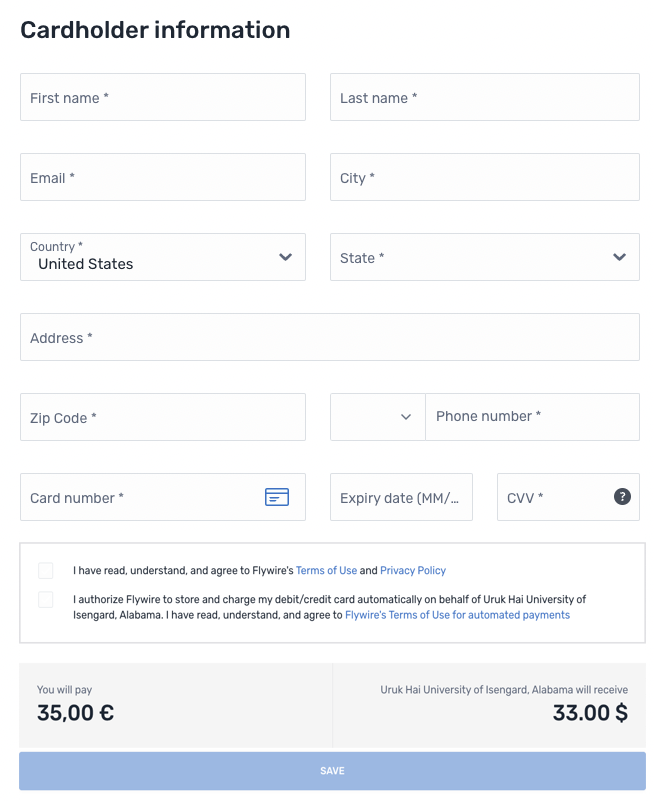654x801 pixels.
Task: Click the Zip Code field
Action: pyautogui.click(x=163, y=417)
